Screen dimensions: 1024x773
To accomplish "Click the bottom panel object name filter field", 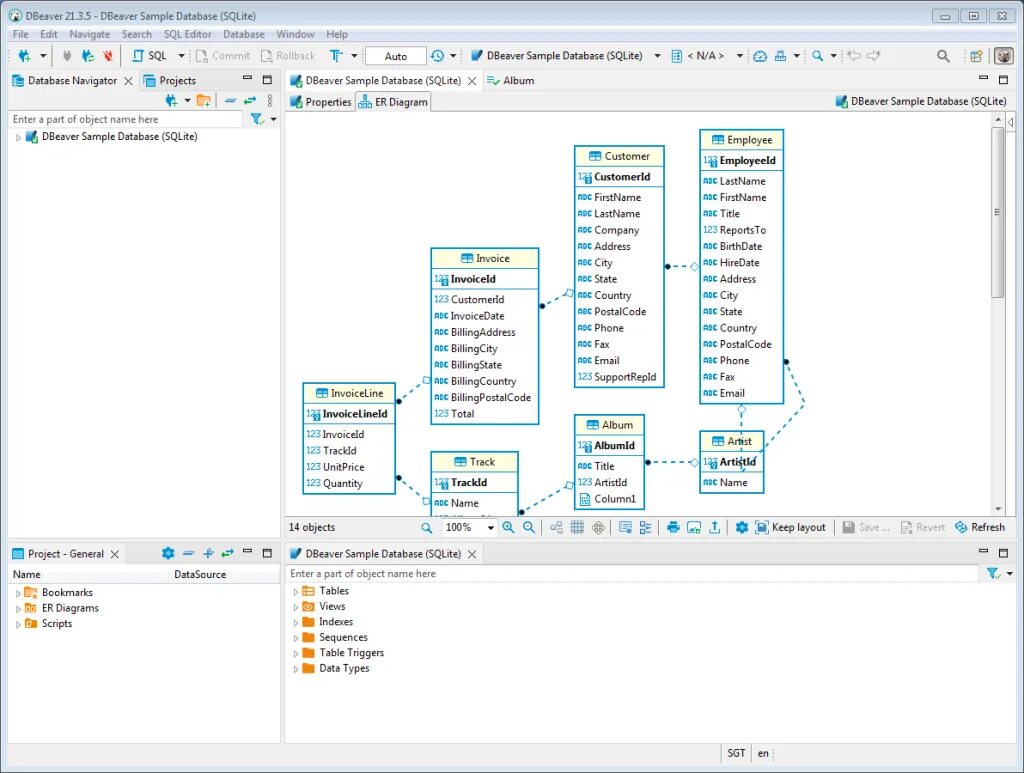I will coord(632,573).
